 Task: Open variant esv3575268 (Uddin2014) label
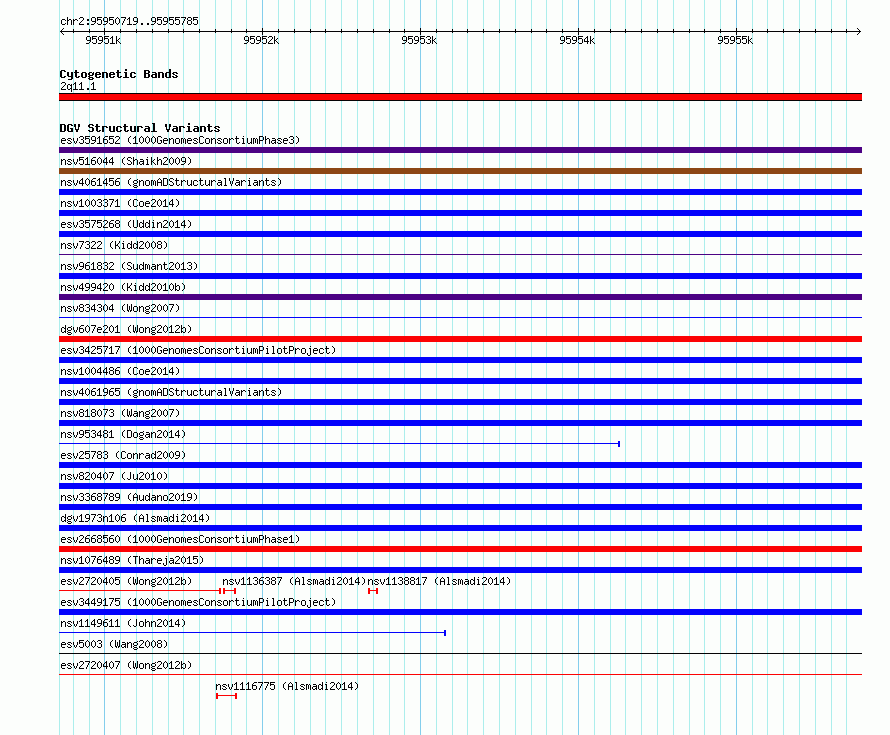click(126, 224)
